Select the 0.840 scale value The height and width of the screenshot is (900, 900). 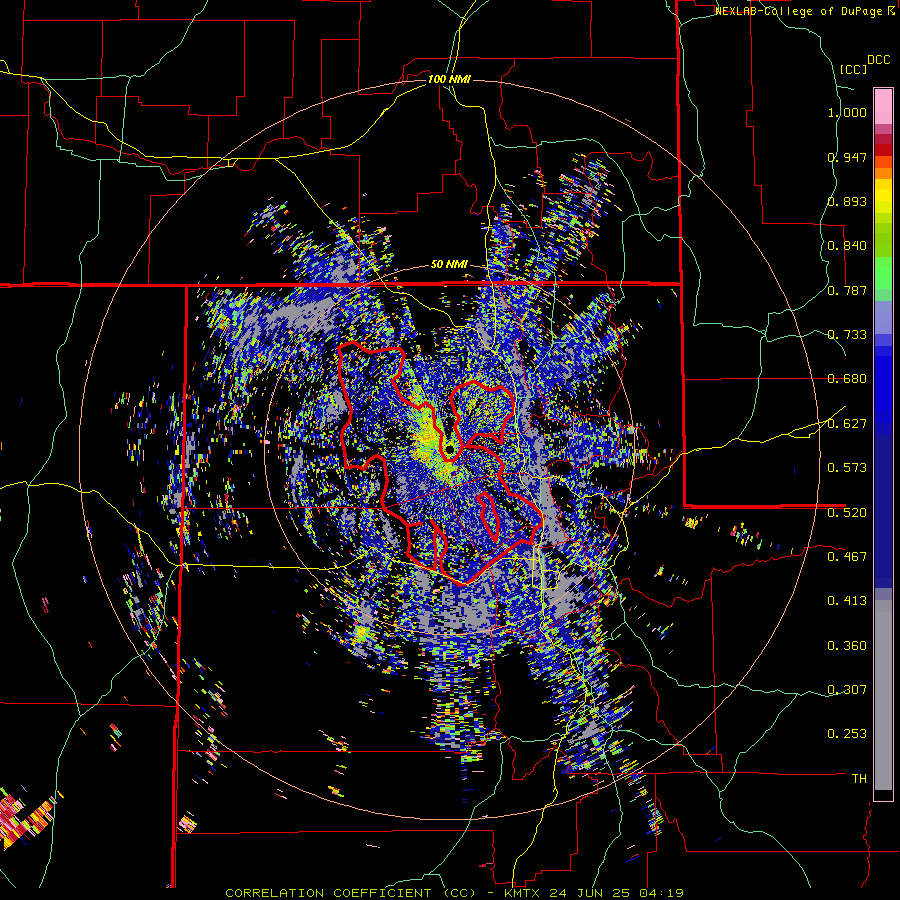coord(847,246)
